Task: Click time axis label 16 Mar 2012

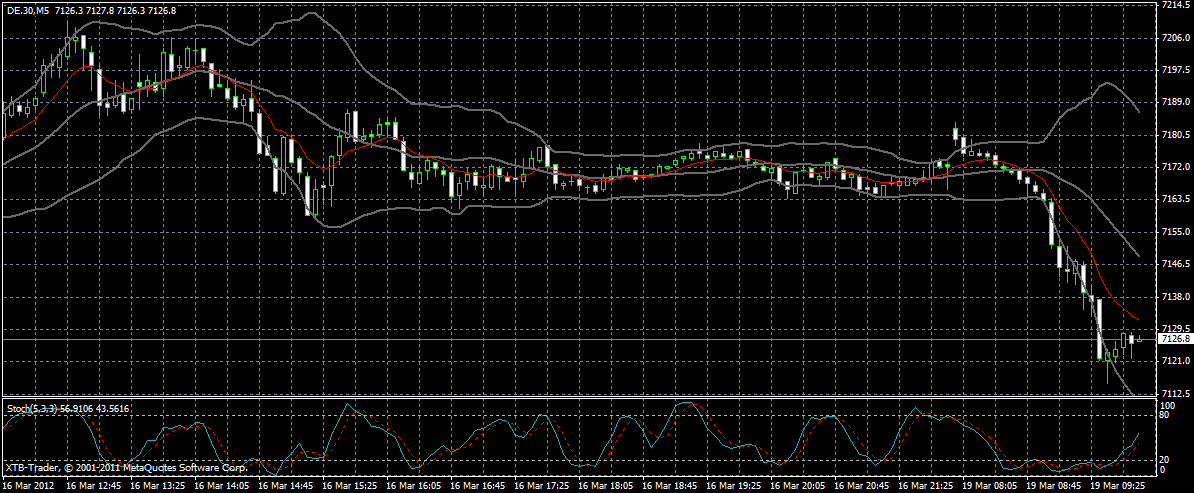Action: (28, 485)
